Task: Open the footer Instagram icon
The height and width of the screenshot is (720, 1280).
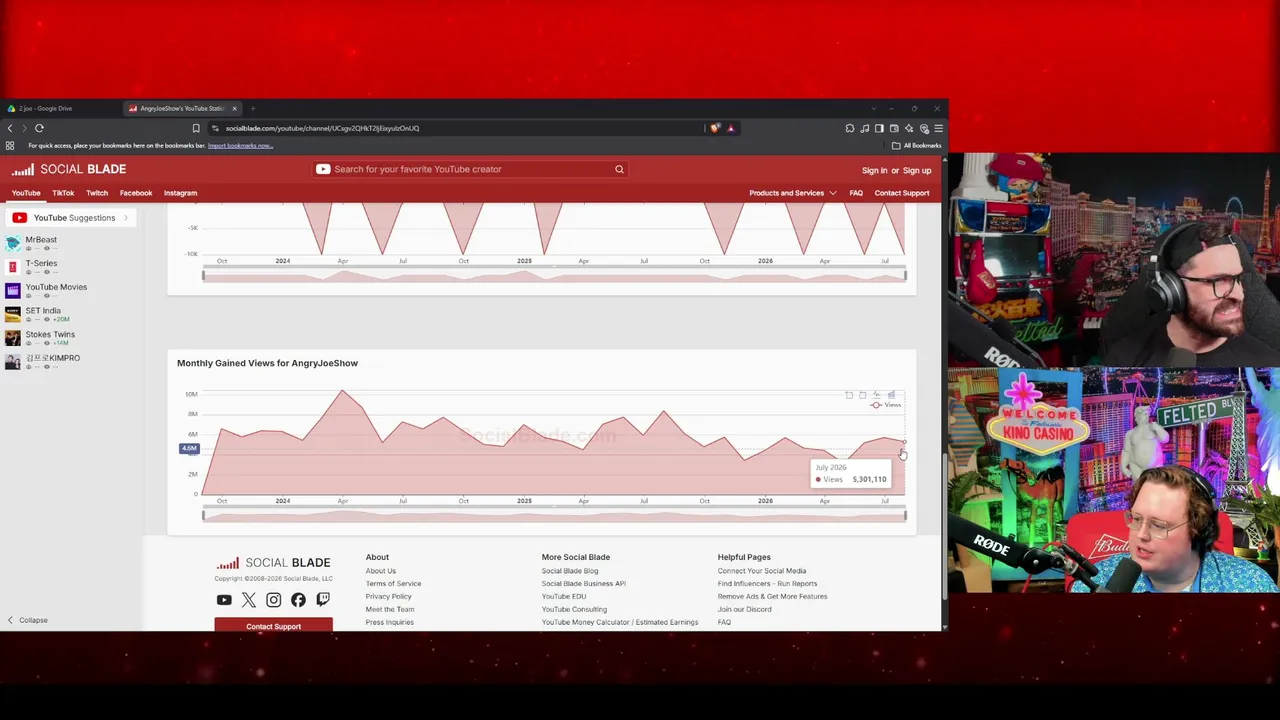Action: (x=273, y=600)
